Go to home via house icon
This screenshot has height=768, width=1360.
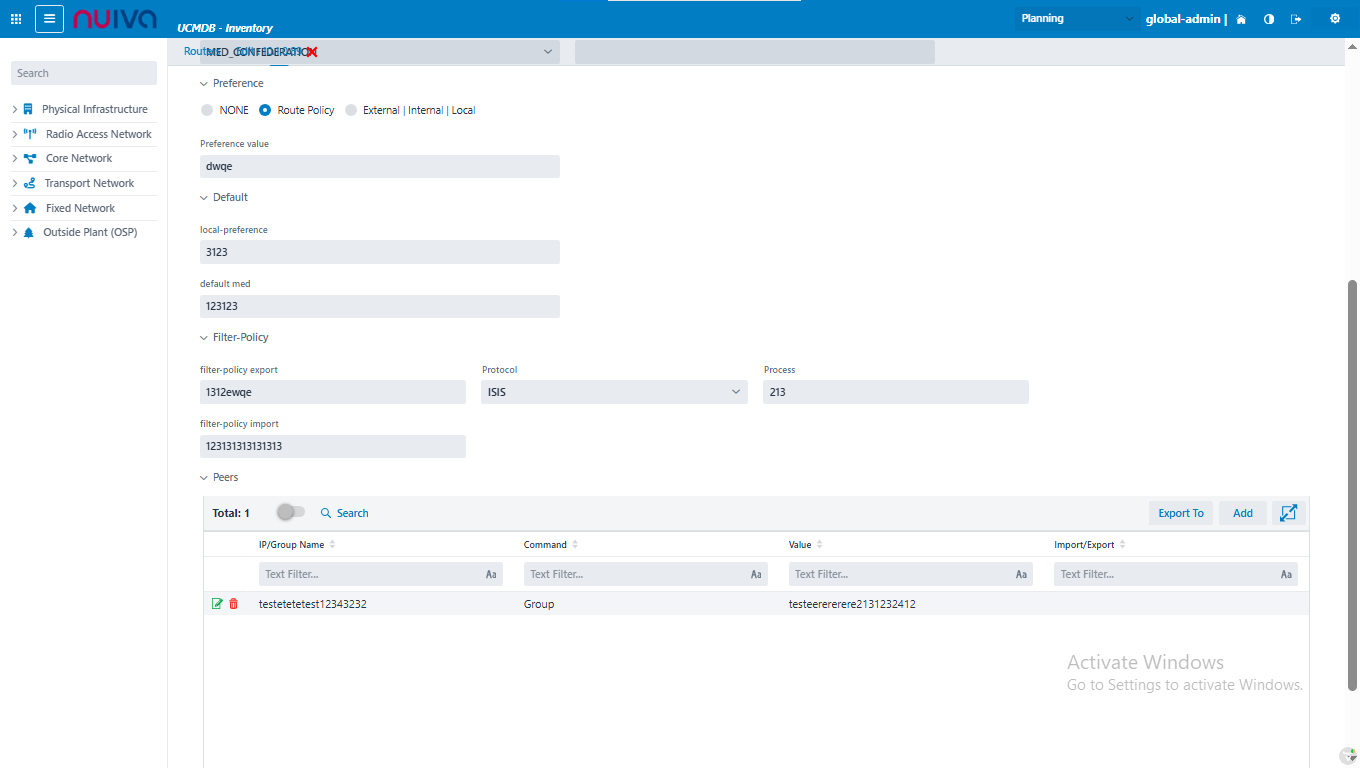pyautogui.click(x=1241, y=19)
